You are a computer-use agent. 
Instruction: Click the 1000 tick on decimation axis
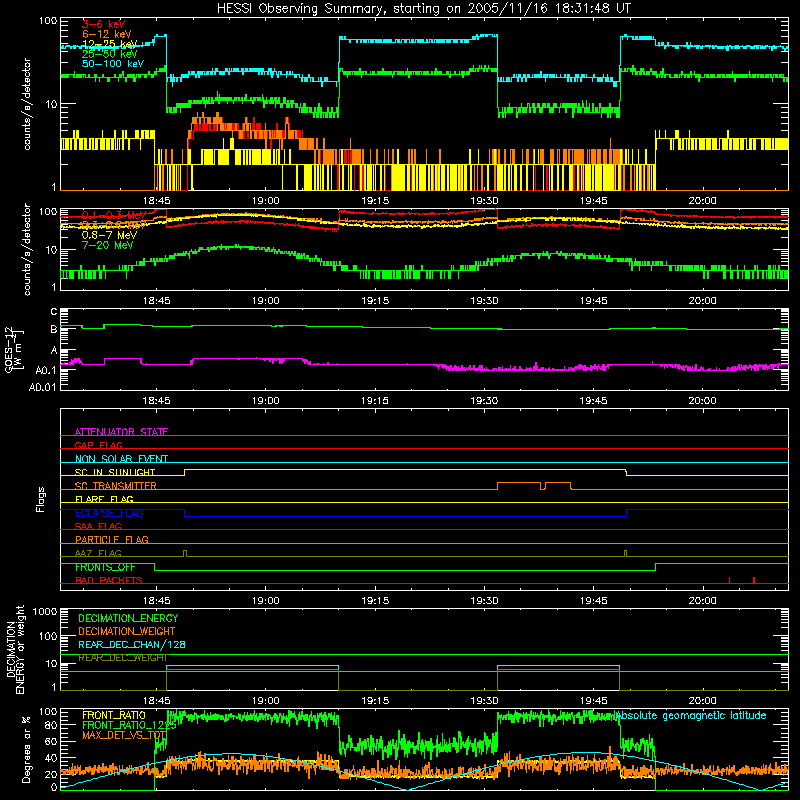(45, 611)
